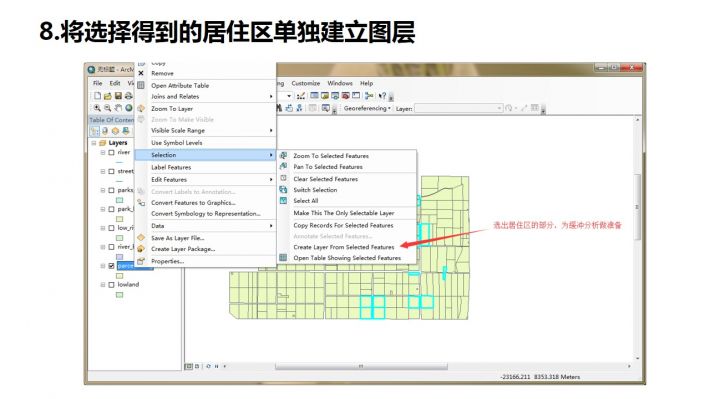Click the New document icon in the toolbar
Viewport: 710px width, 399px height.
click(97, 96)
